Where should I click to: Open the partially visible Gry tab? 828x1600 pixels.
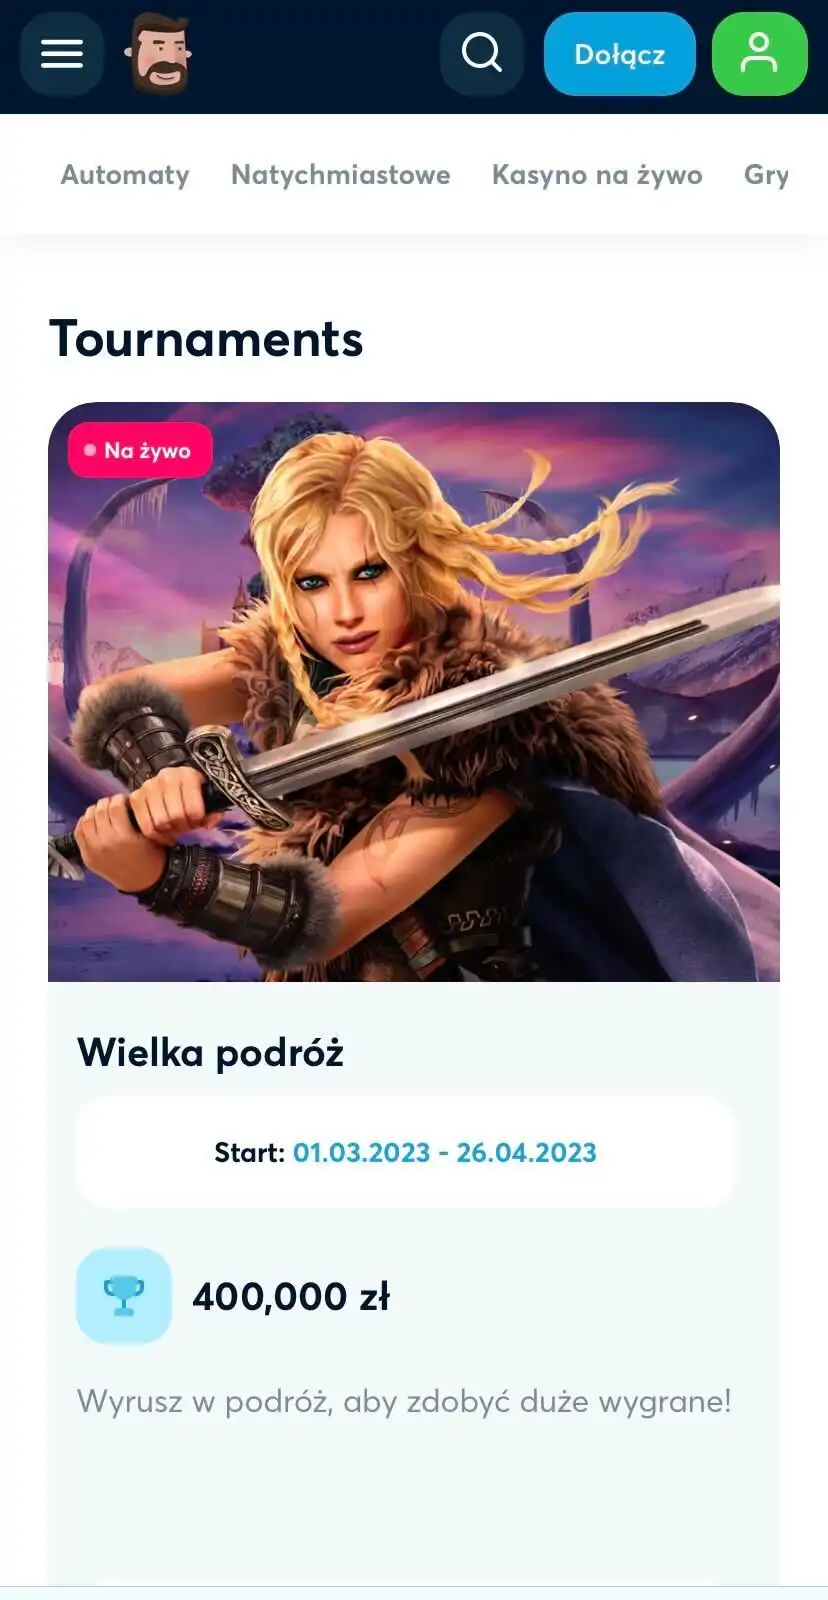click(766, 175)
